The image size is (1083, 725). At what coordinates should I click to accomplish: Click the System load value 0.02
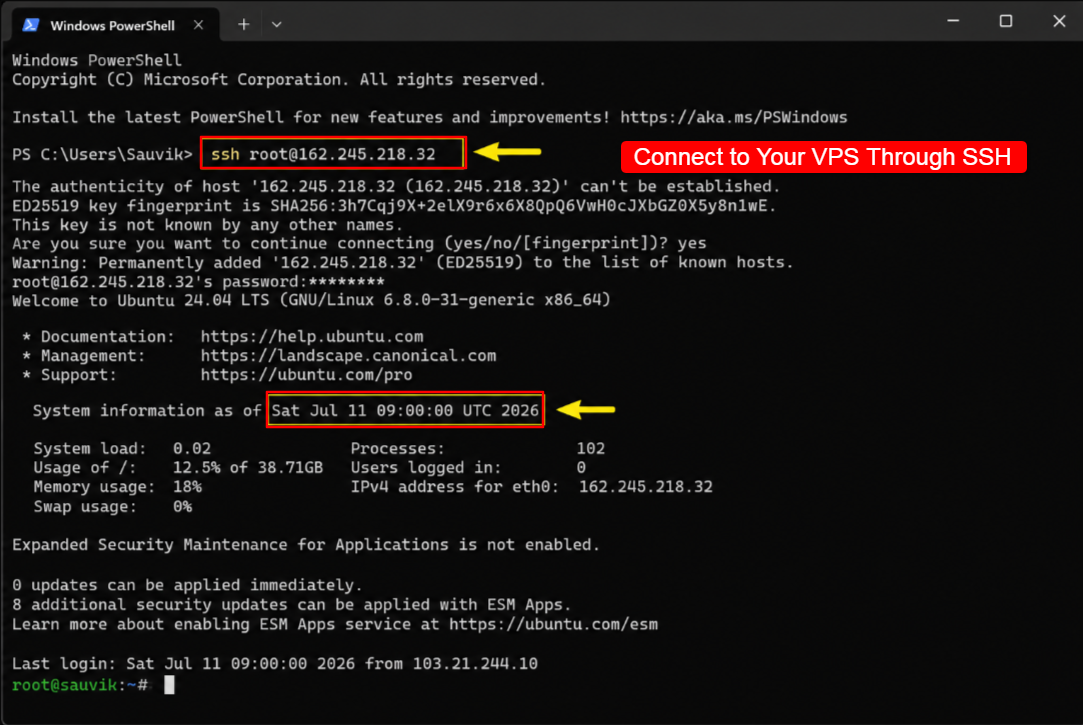(192, 449)
